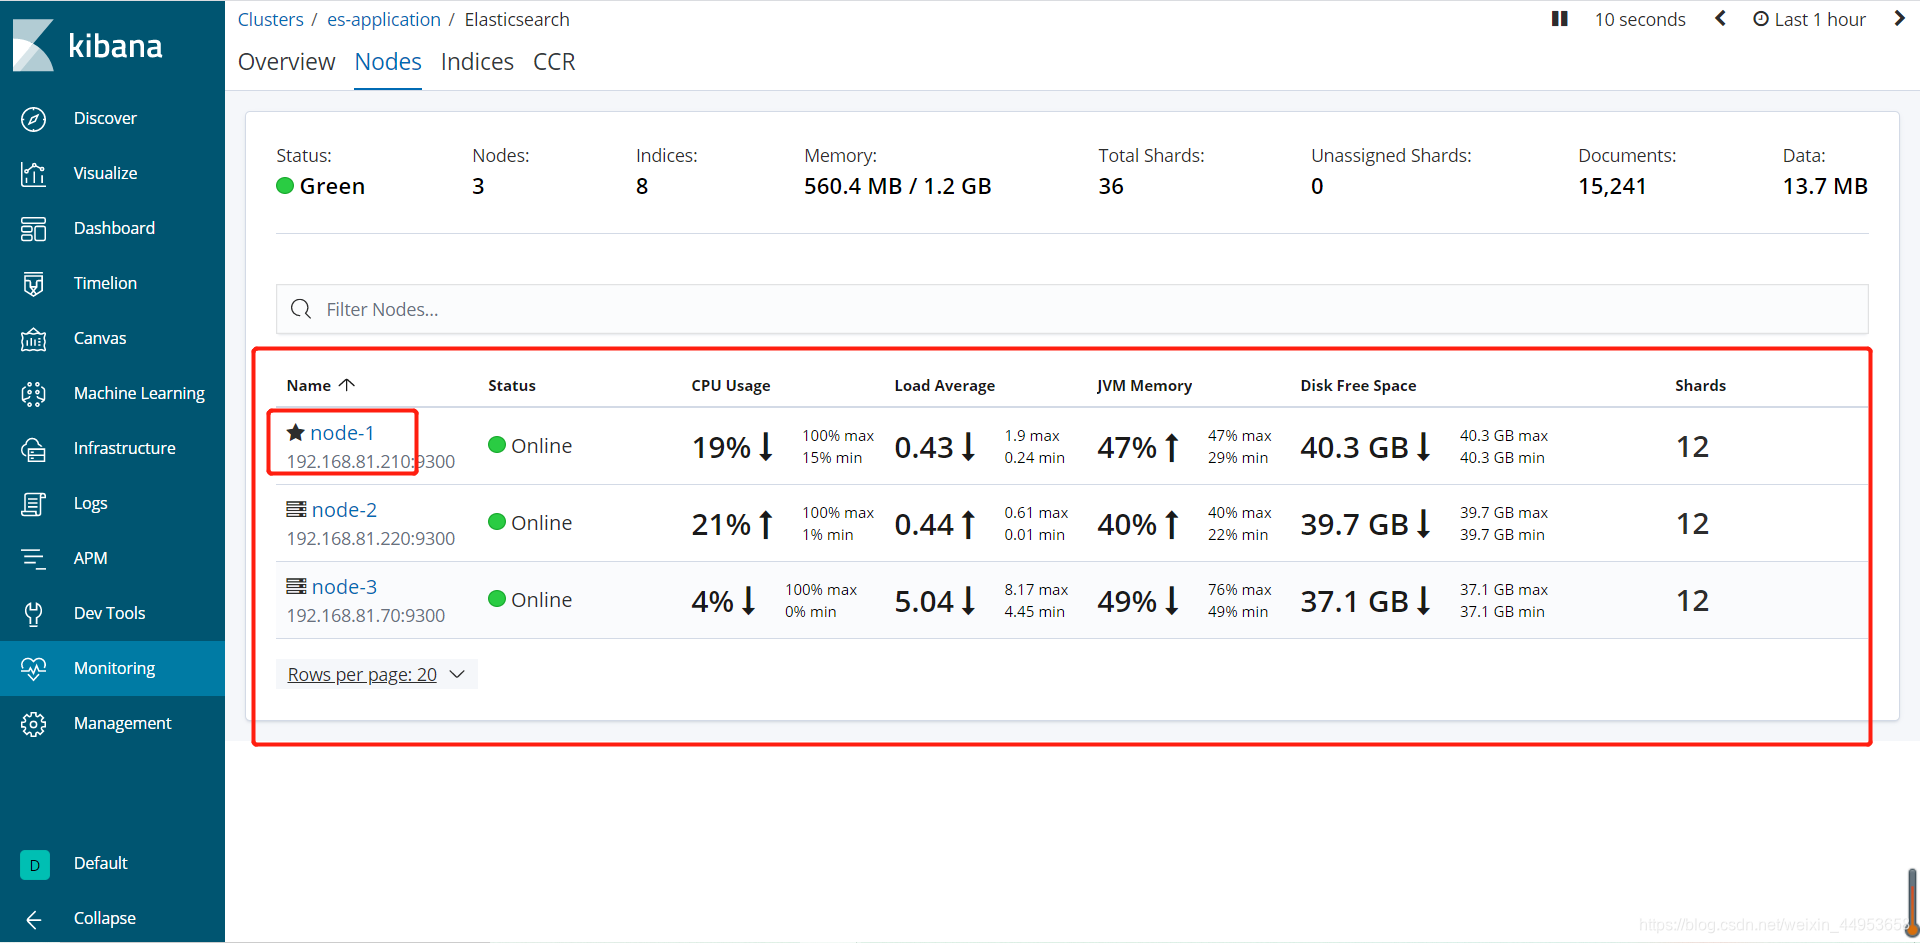Go to es-application breadcrumb

click(384, 19)
